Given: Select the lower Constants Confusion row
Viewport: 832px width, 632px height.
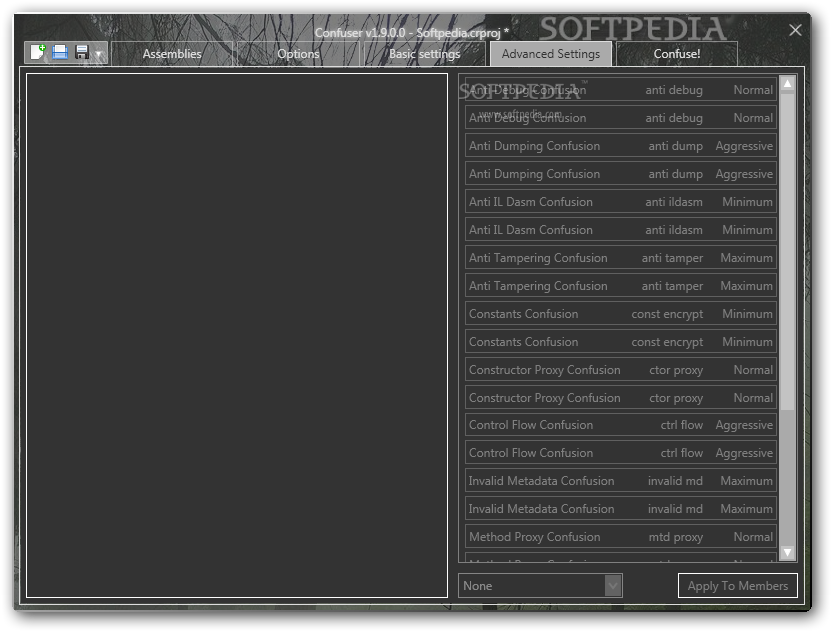Looking at the screenshot, I should coord(621,342).
